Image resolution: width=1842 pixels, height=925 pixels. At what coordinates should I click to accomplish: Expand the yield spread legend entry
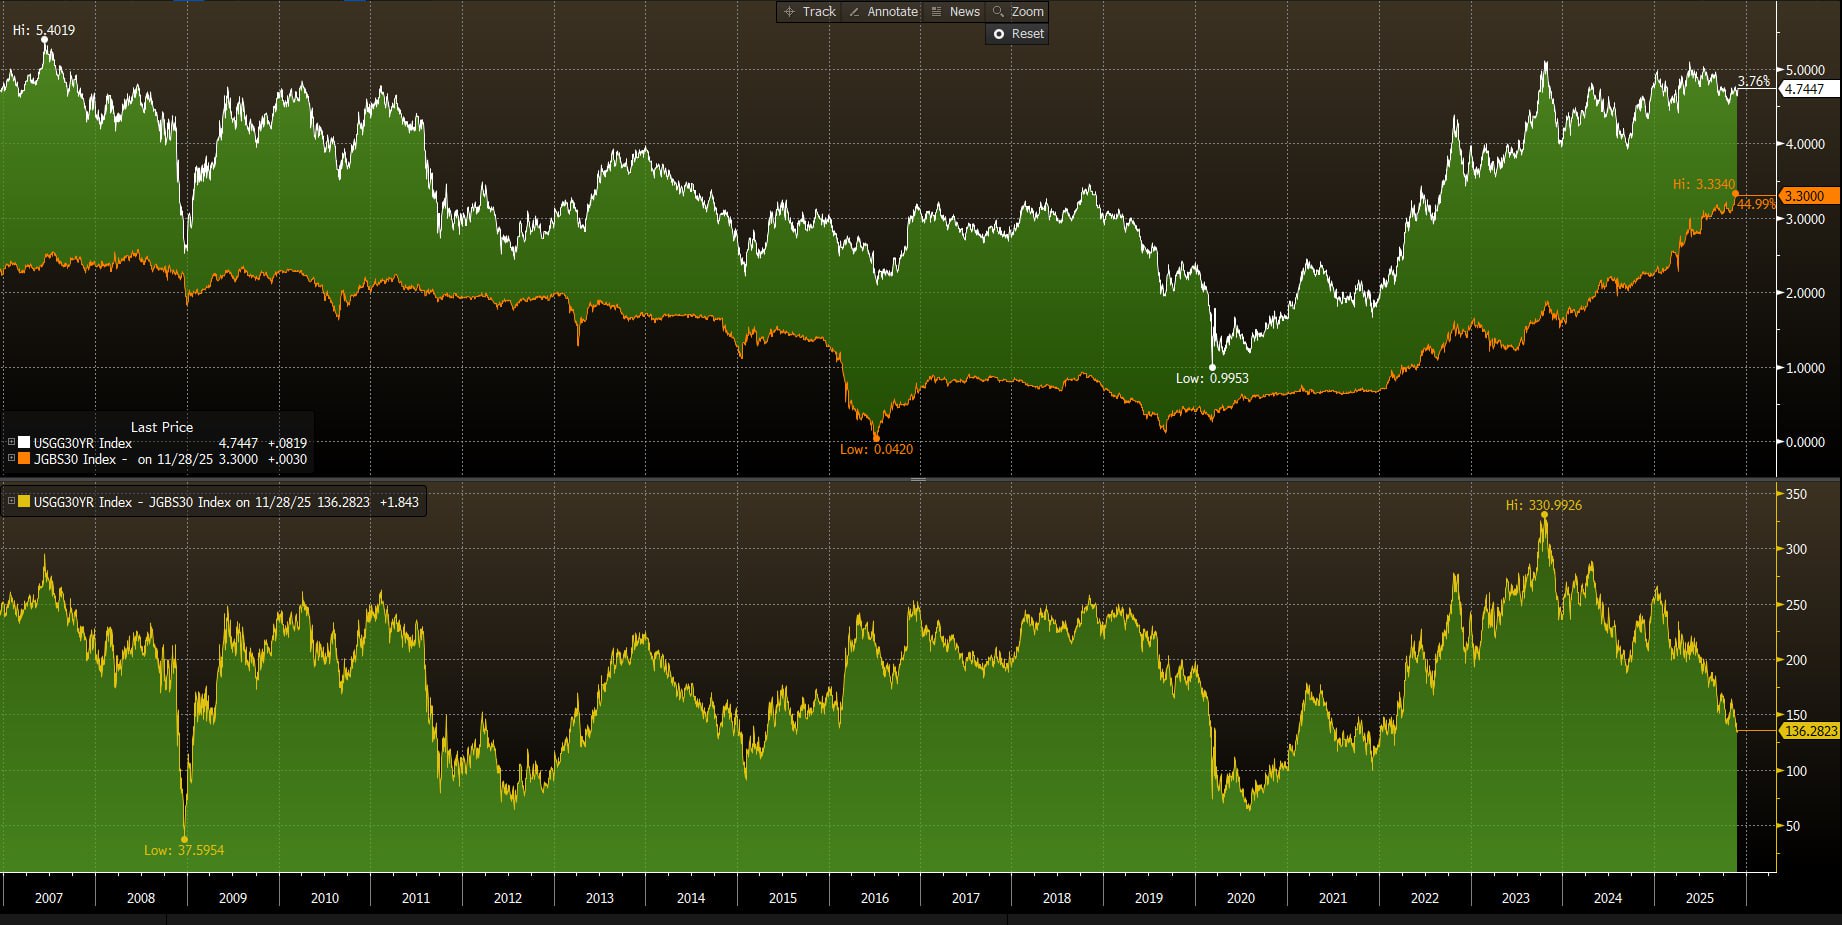(x=12, y=502)
